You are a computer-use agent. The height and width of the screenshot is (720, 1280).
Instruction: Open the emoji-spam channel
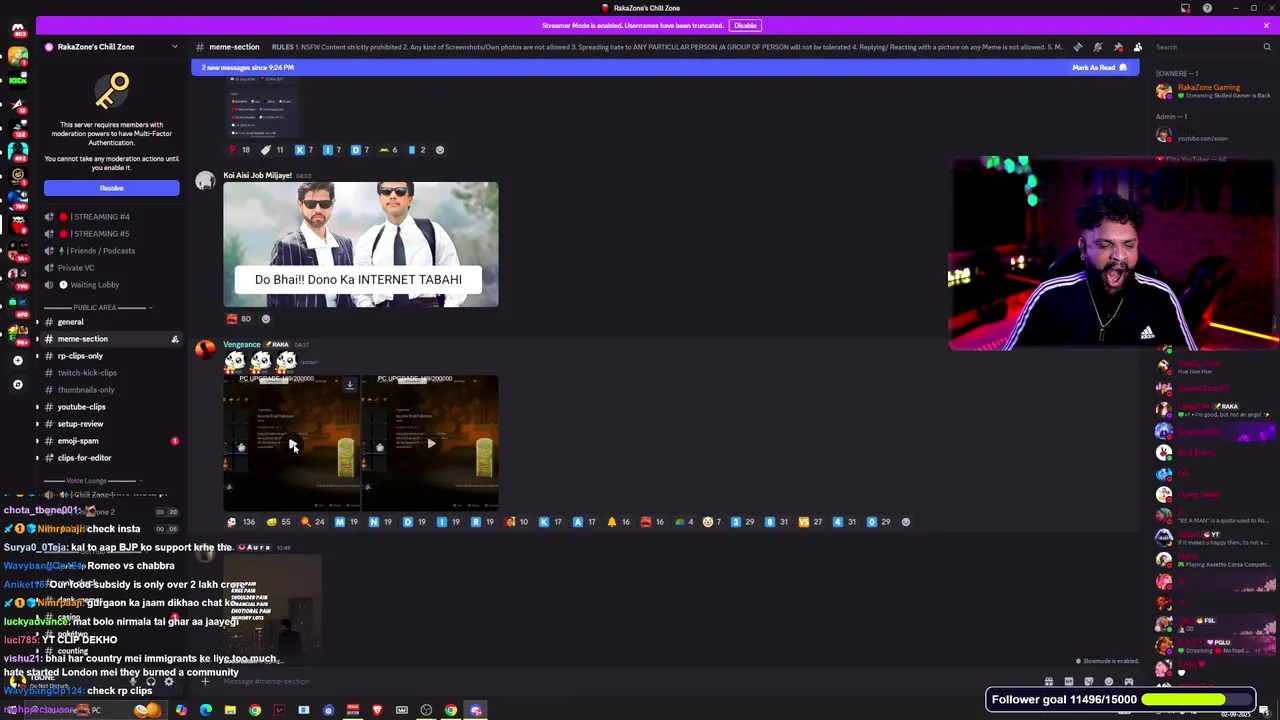111,441
